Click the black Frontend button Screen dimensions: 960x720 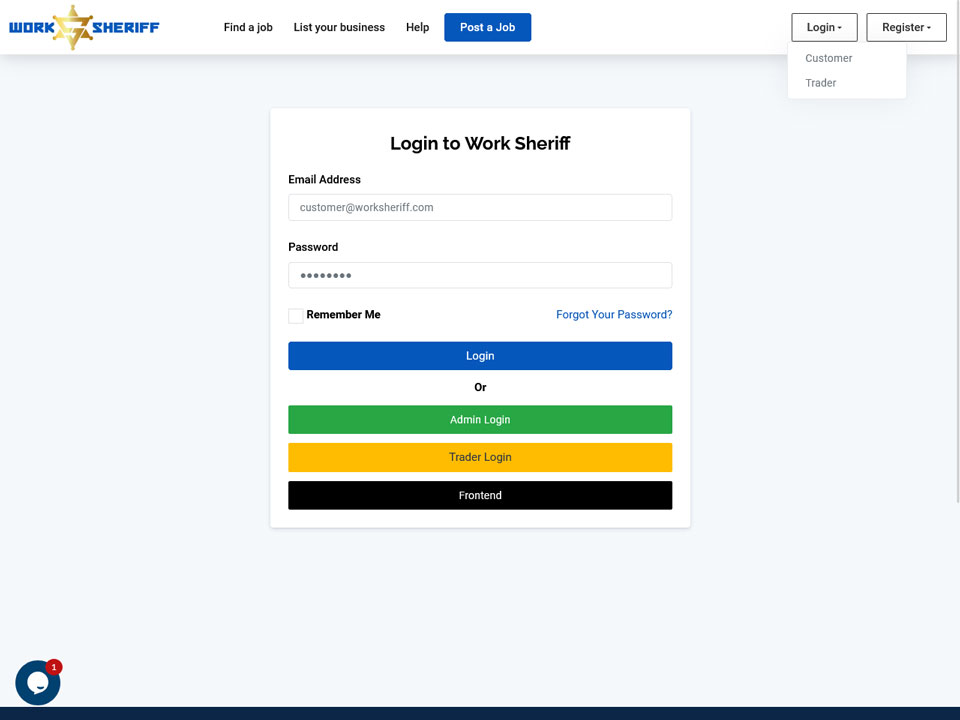(x=480, y=495)
